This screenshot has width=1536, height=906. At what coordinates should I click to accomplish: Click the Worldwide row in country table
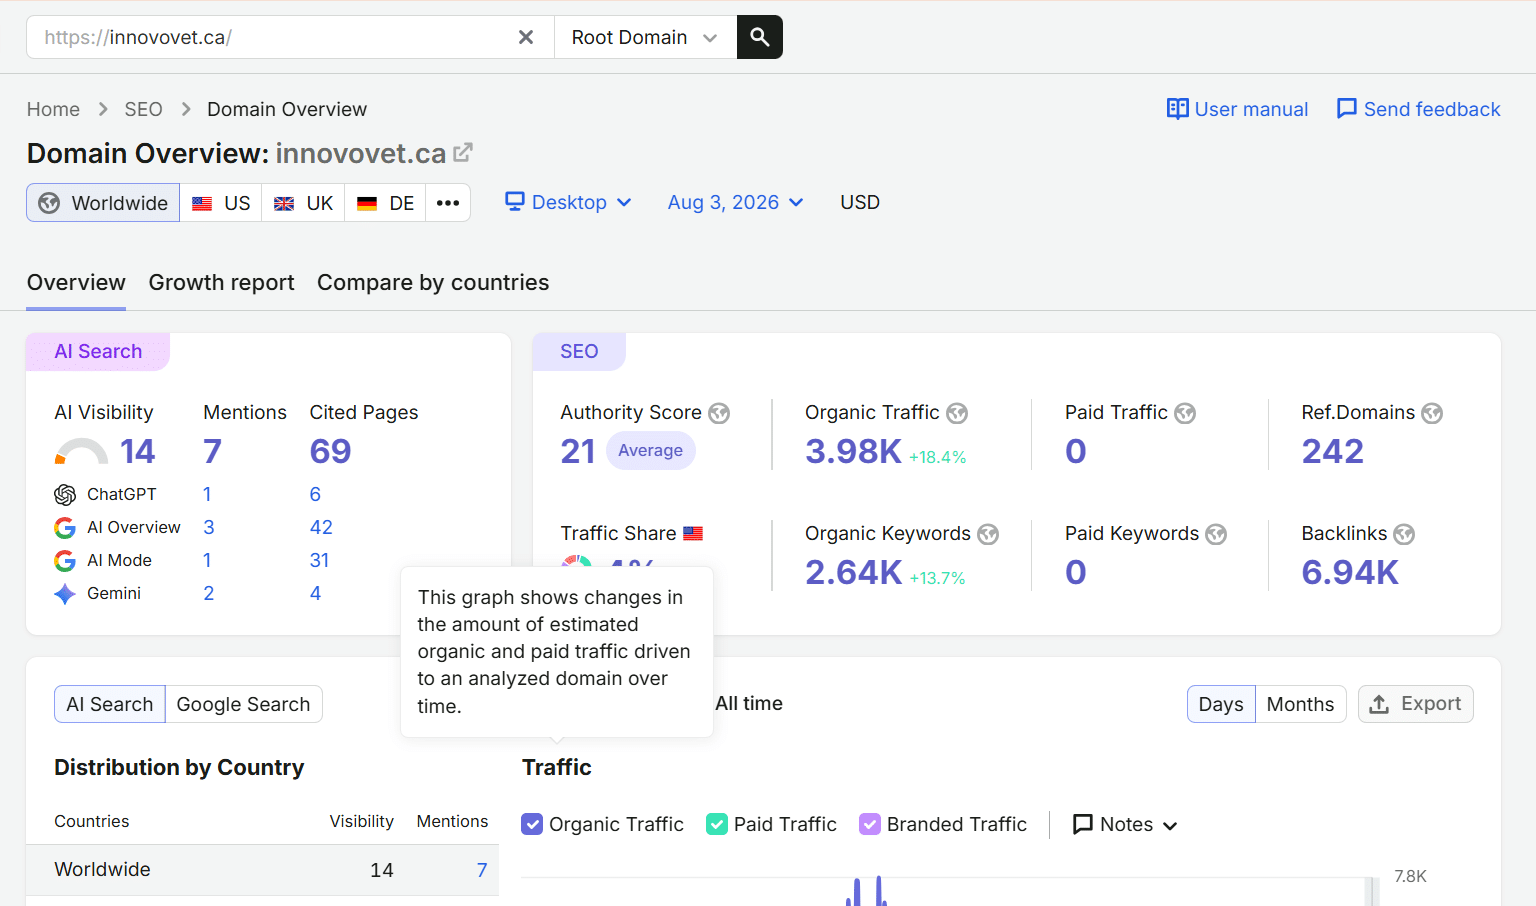[262, 870]
